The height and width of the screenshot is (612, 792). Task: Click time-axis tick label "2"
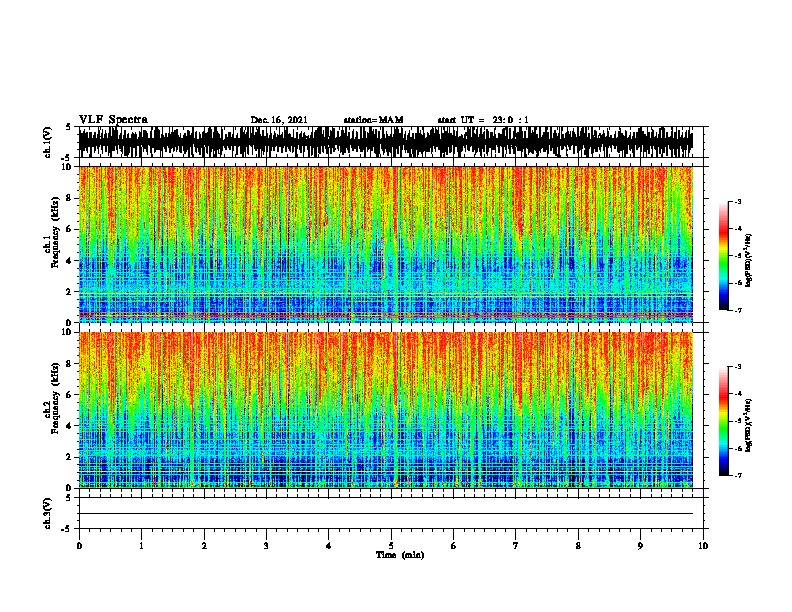(204, 546)
